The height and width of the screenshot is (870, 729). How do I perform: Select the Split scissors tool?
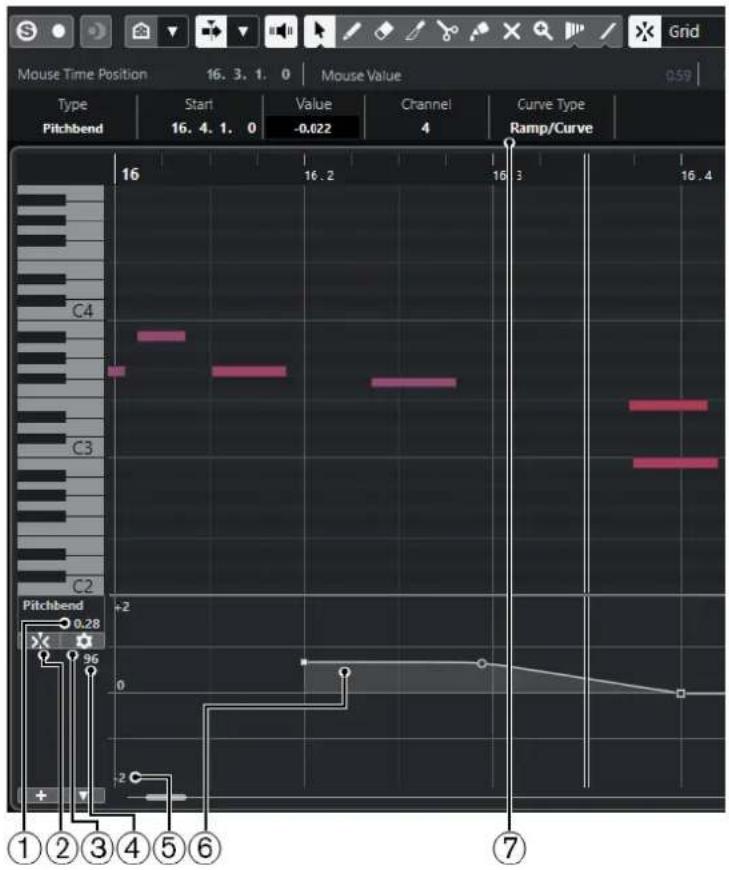click(x=447, y=31)
